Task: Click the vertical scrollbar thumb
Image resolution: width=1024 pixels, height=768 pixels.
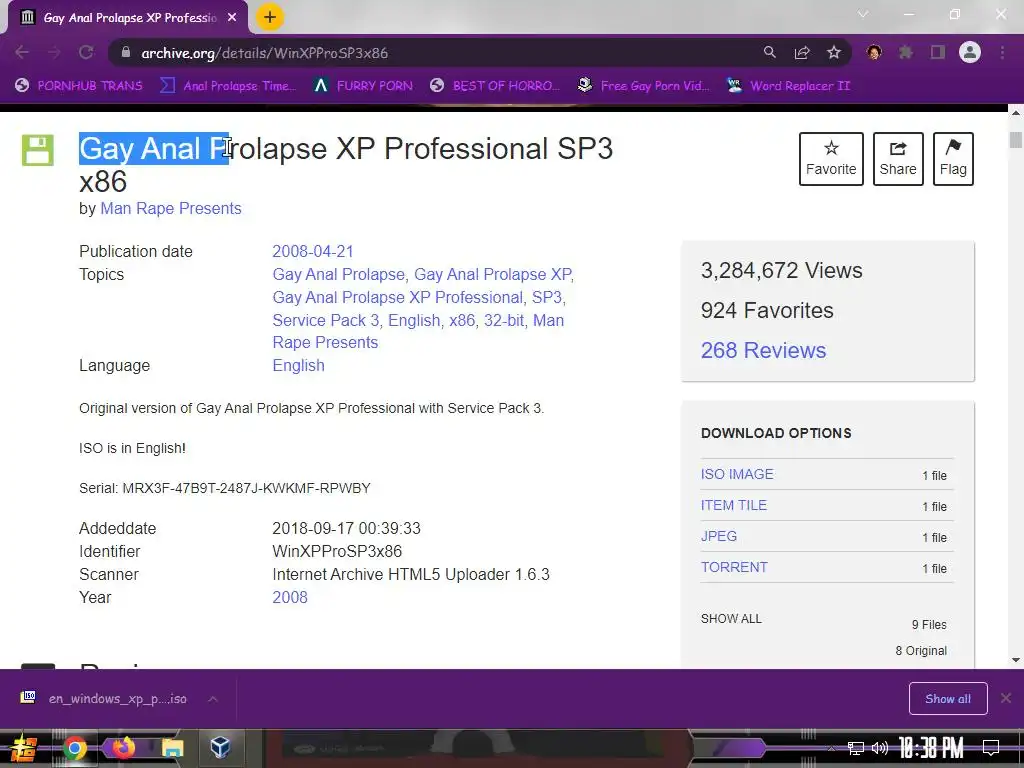Action: [1016, 140]
